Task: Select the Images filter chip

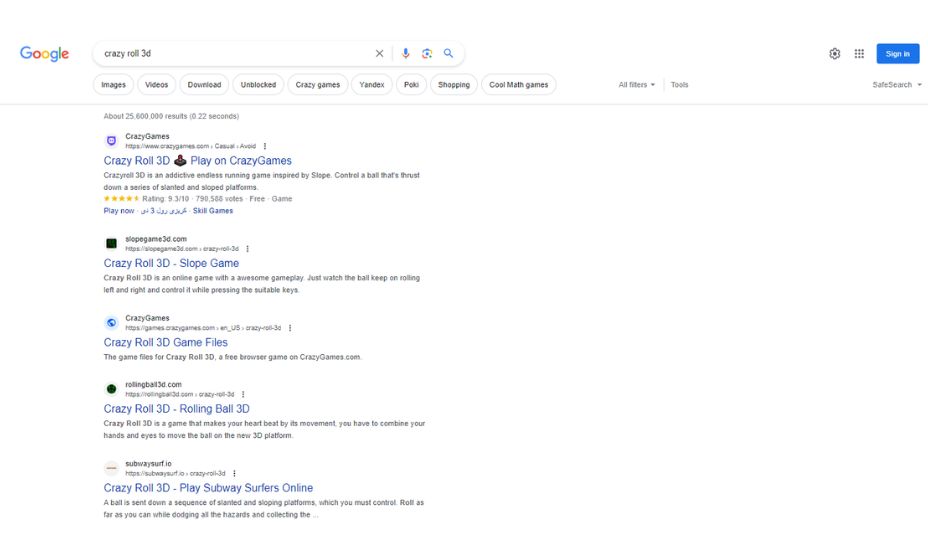Action: (114, 85)
